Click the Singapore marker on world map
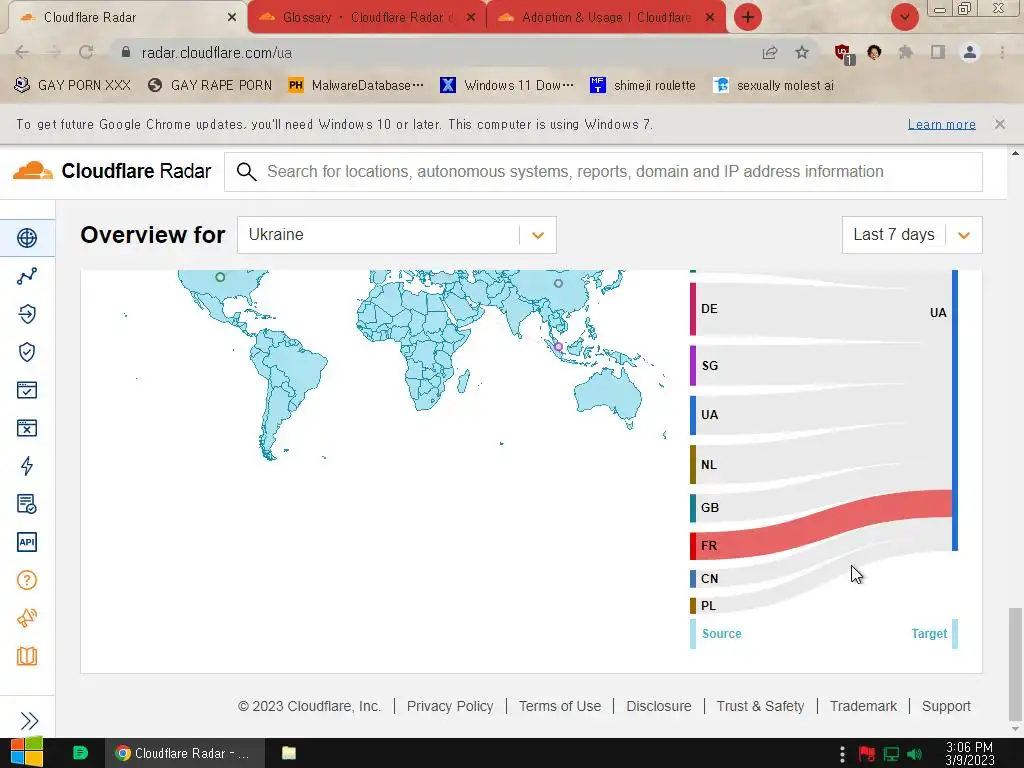Image resolution: width=1024 pixels, height=768 pixels. 558,347
